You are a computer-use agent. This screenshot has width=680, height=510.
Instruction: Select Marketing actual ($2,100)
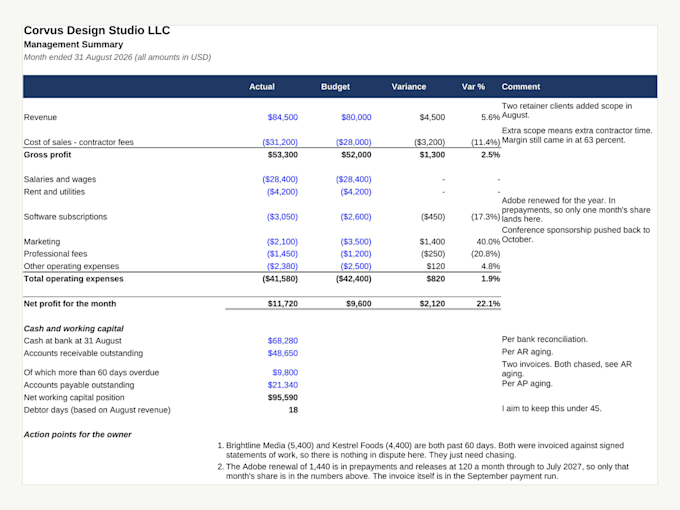(282, 242)
